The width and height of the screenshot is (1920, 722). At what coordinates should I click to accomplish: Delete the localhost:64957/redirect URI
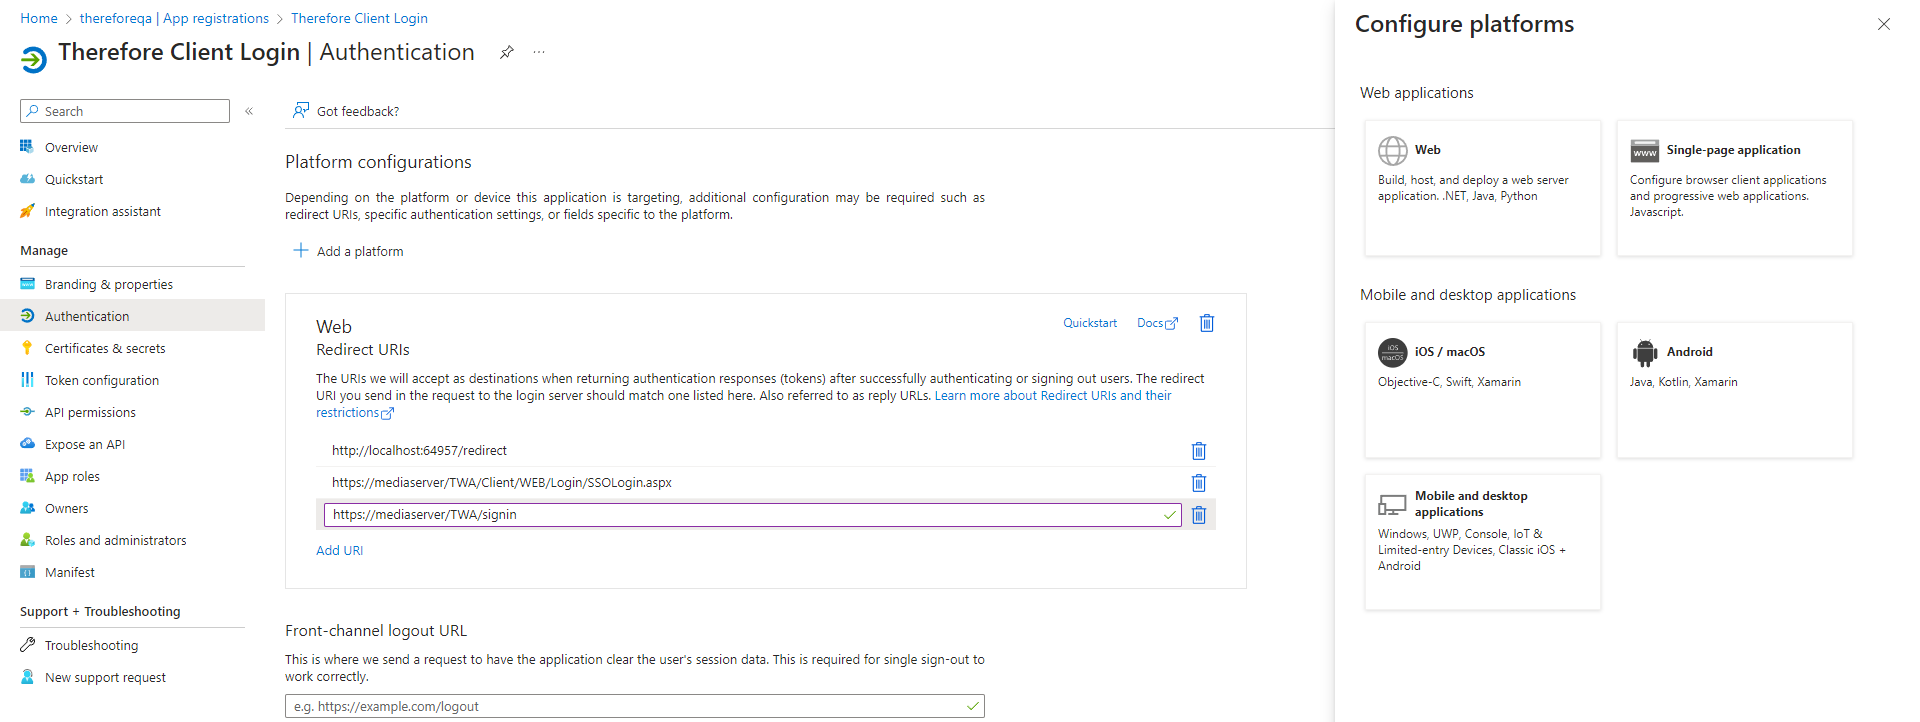pyautogui.click(x=1199, y=451)
